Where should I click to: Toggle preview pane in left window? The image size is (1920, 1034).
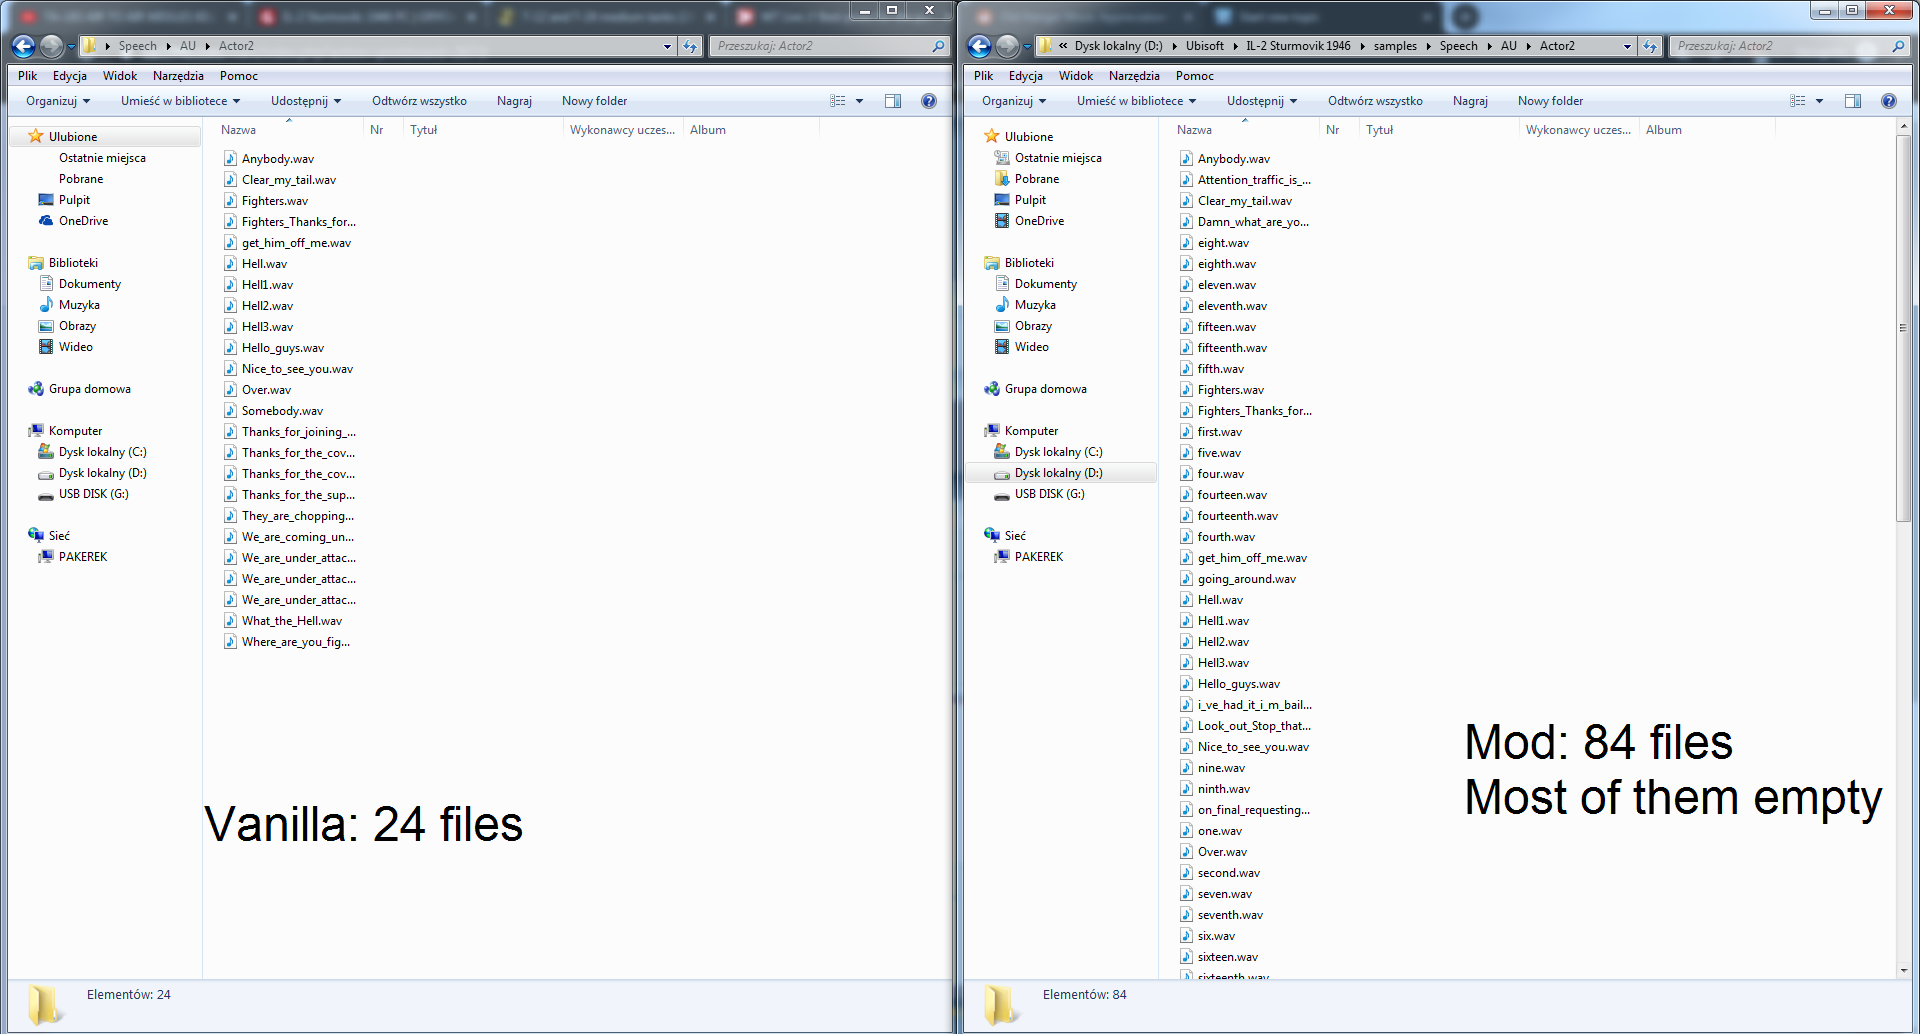[893, 101]
